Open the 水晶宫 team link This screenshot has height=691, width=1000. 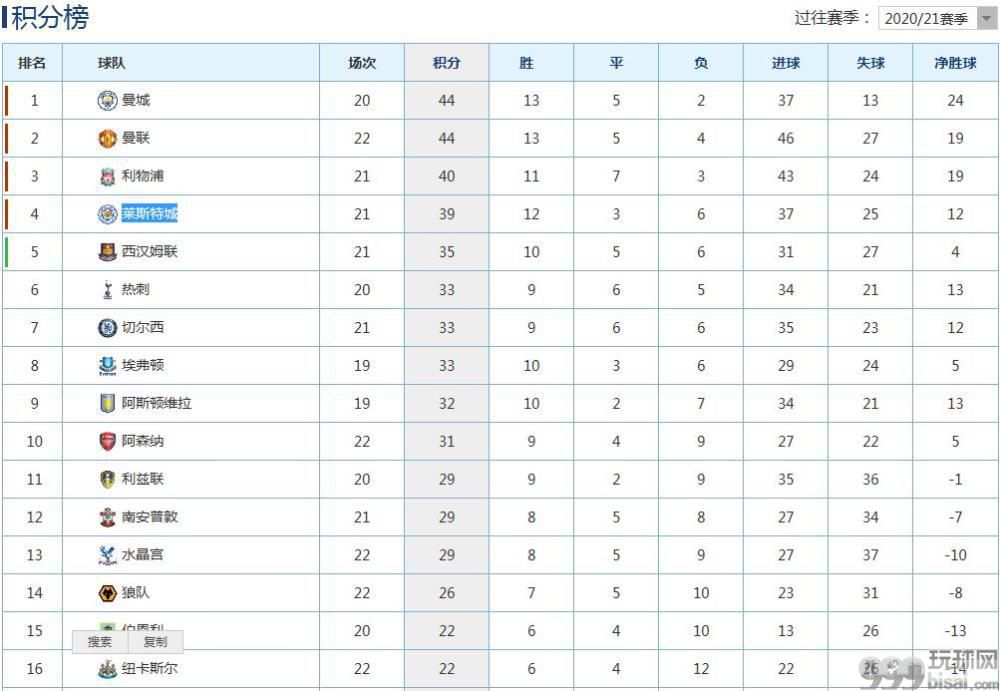coord(143,555)
